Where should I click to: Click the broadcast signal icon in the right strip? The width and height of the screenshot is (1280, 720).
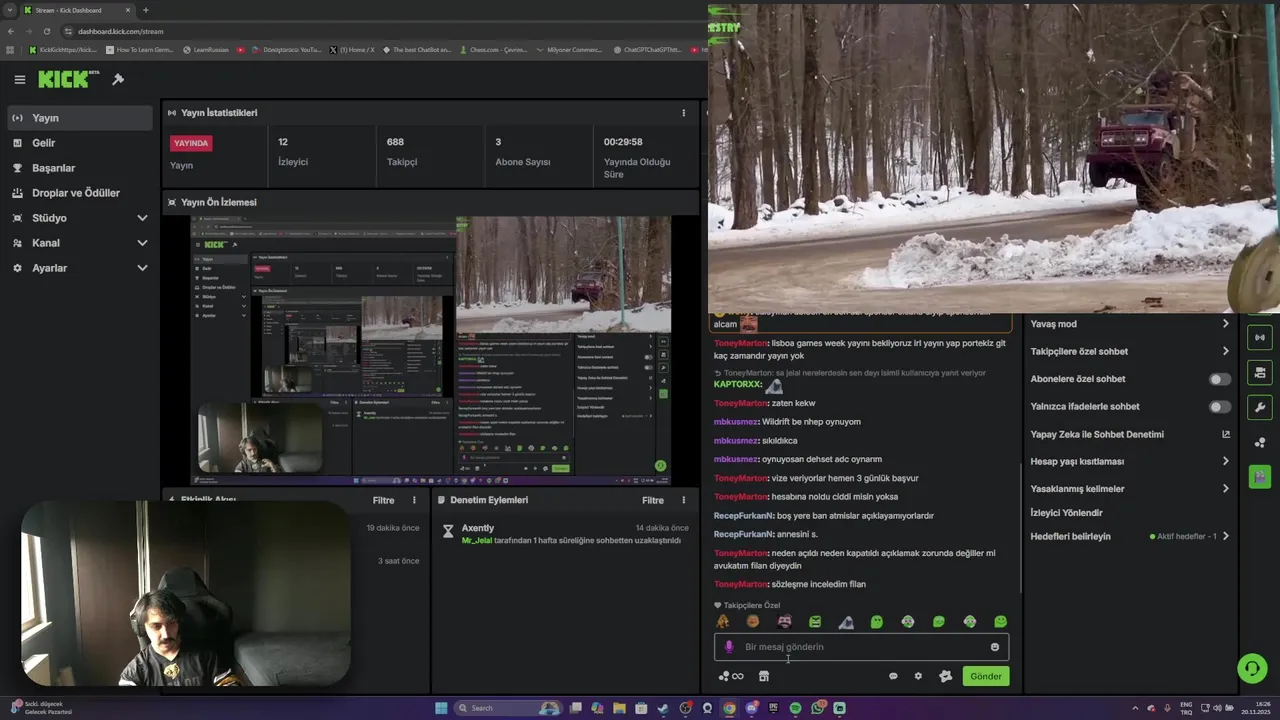point(1260,338)
